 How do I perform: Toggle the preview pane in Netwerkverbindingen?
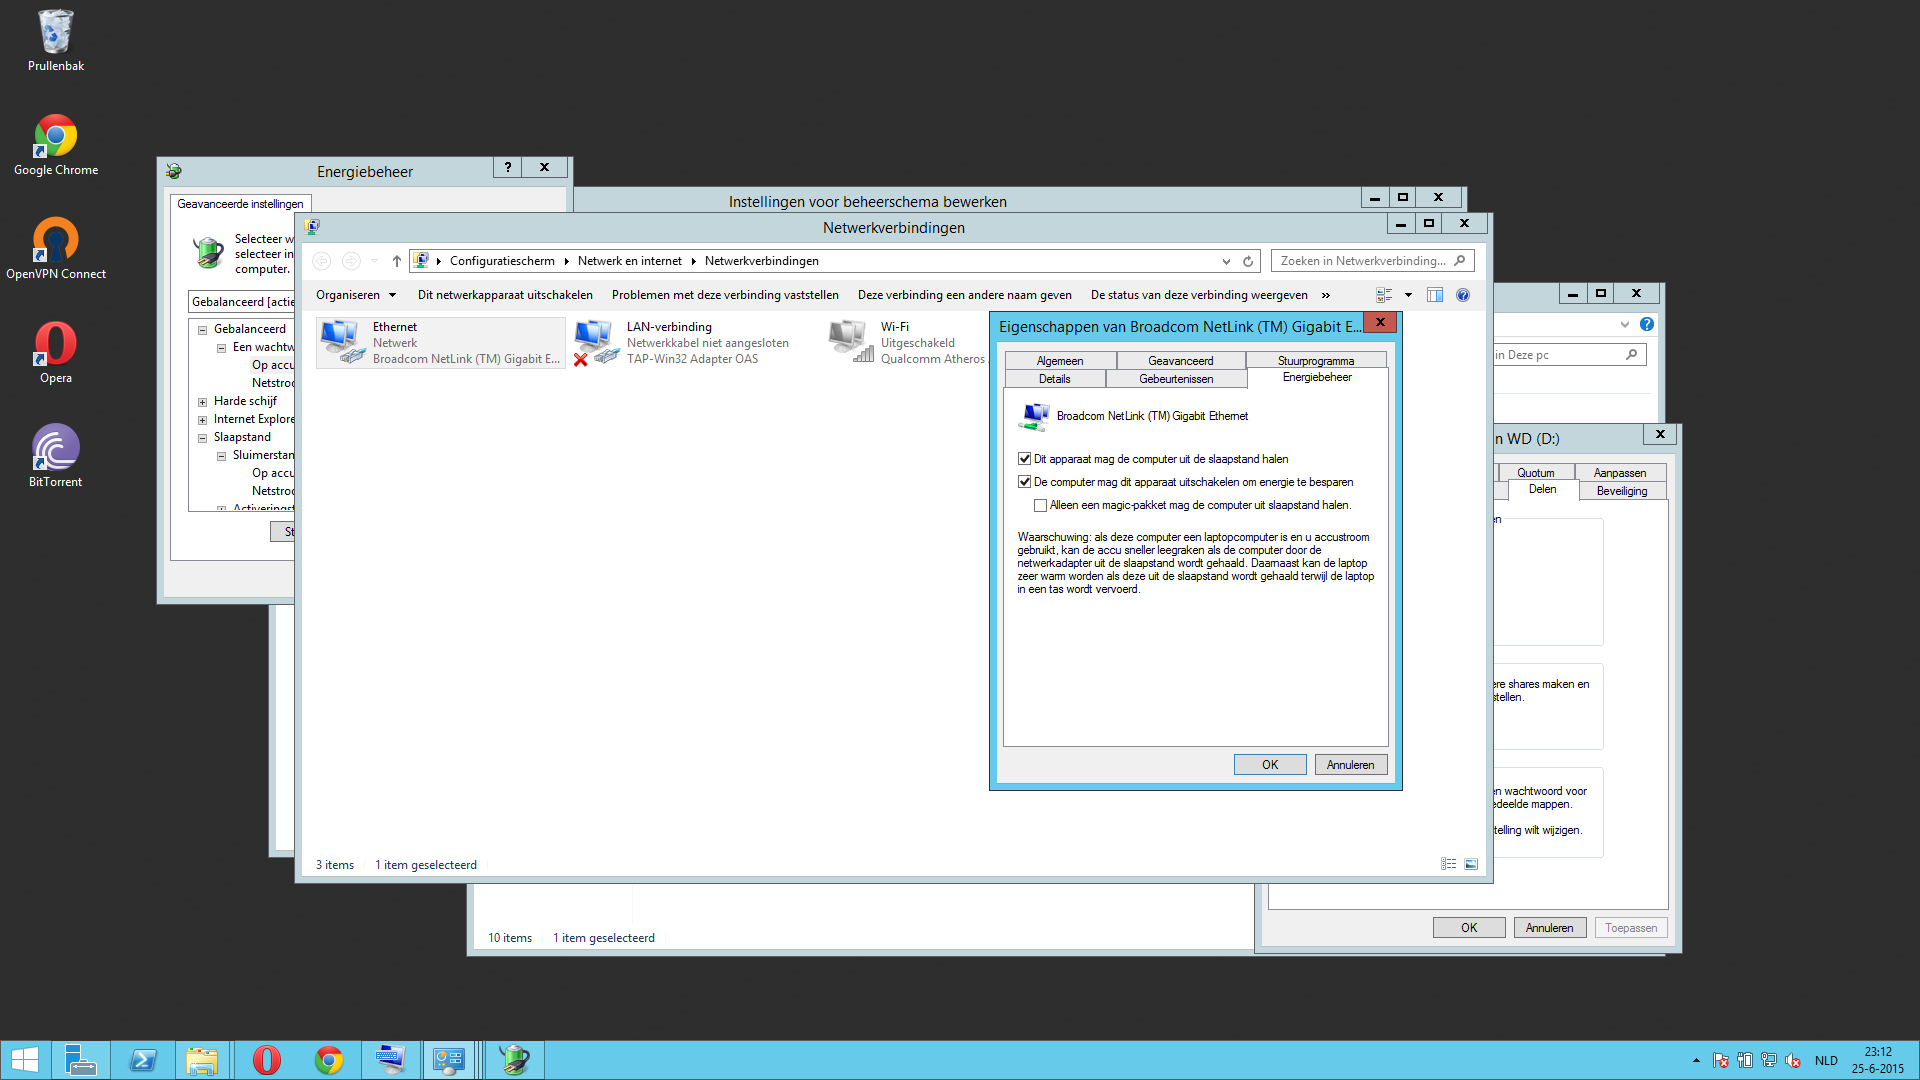pos(1435,295)
